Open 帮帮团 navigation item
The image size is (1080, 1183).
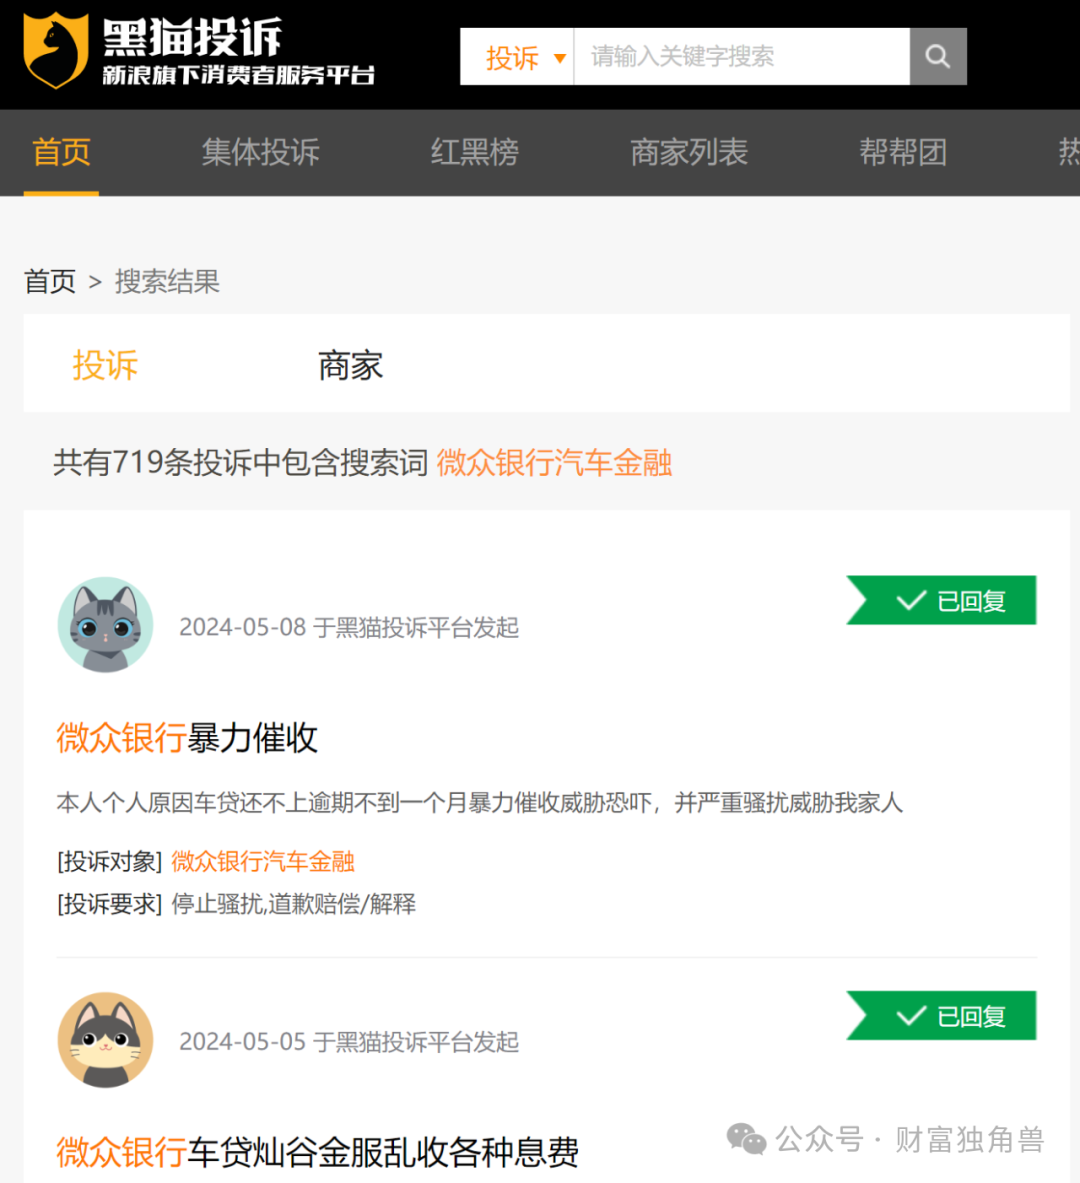point(903,152)
